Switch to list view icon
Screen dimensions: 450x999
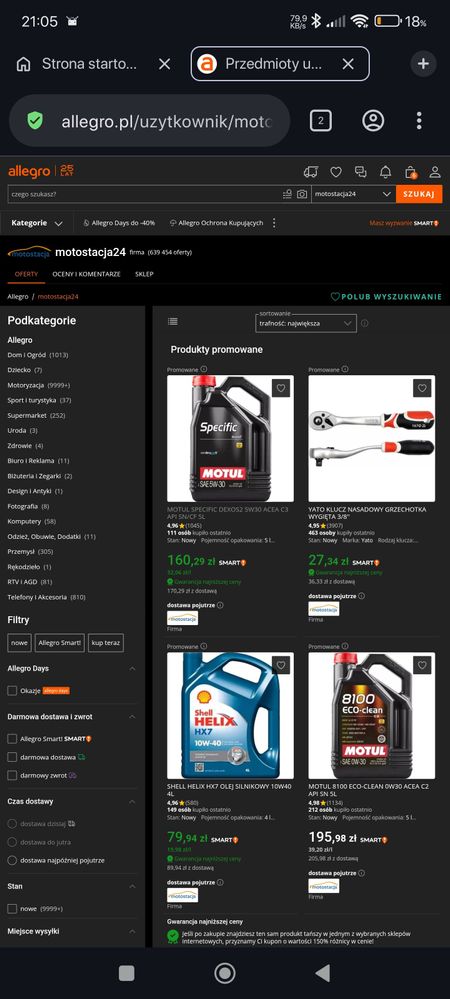(173, 322)
